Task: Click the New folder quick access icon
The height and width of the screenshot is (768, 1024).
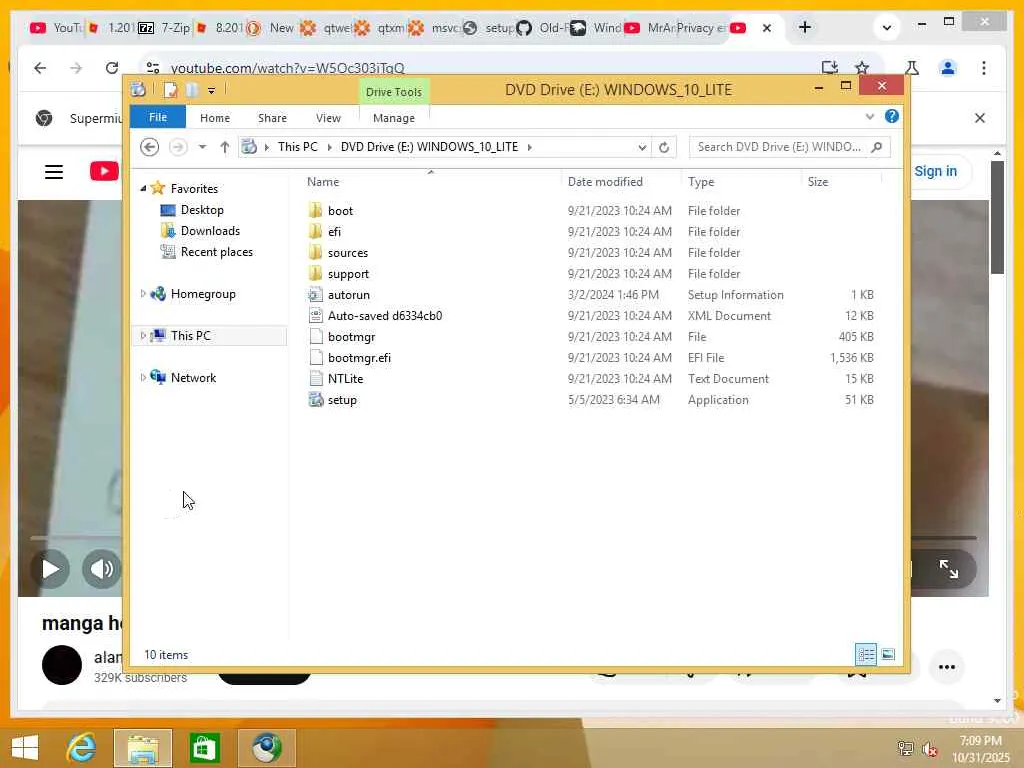Action: pyautogui.click(x=192, y=89)
